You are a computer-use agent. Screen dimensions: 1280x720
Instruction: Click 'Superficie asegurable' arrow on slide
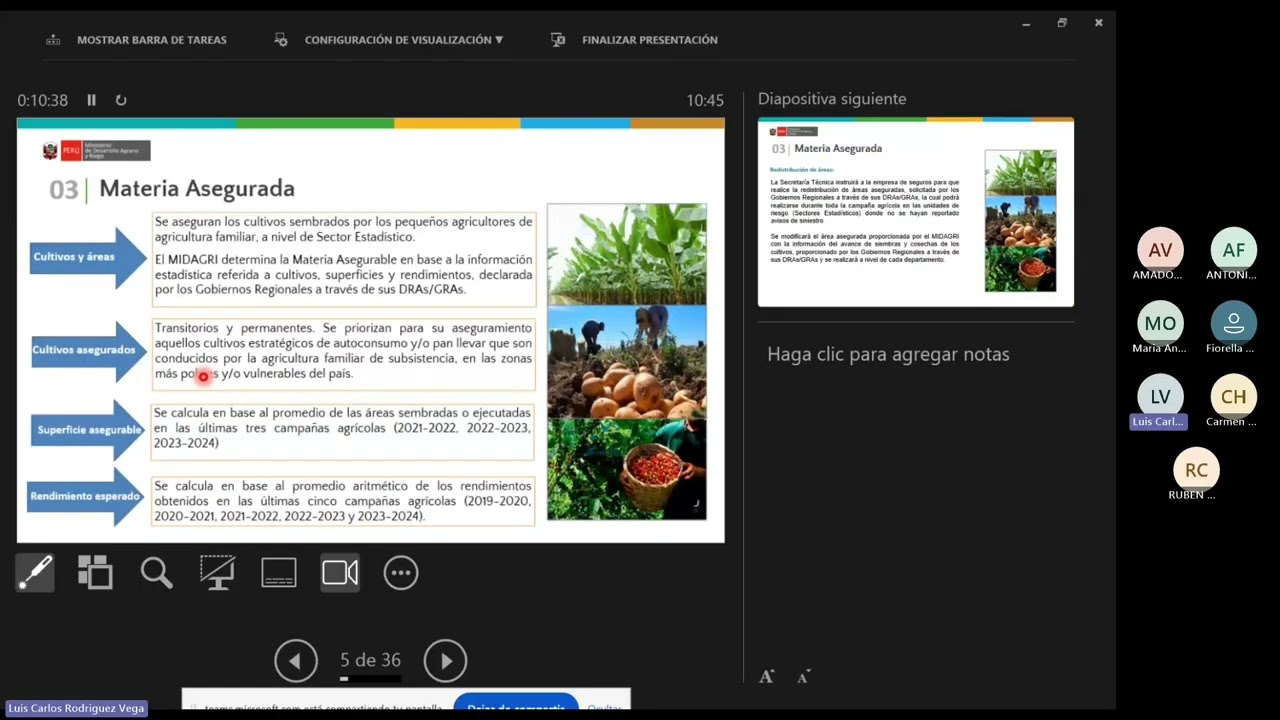(x=88, y=430)
